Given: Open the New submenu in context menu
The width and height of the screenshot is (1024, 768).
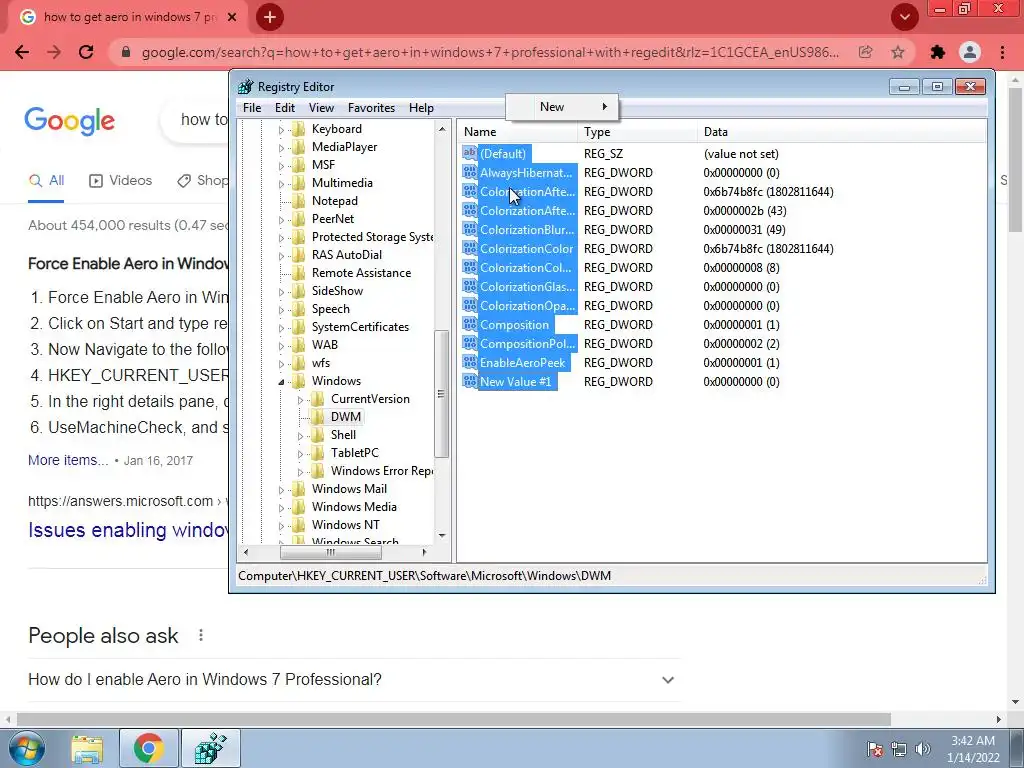Looking at the screenshot, I should tap(562, 107).
